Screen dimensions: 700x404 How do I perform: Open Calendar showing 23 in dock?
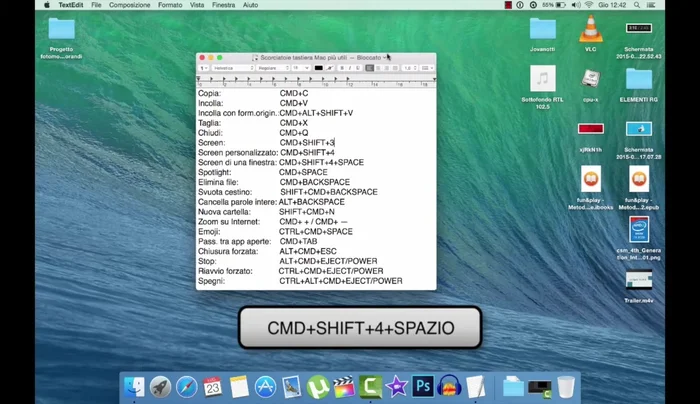pyautogui.click(x=213, y=387)
